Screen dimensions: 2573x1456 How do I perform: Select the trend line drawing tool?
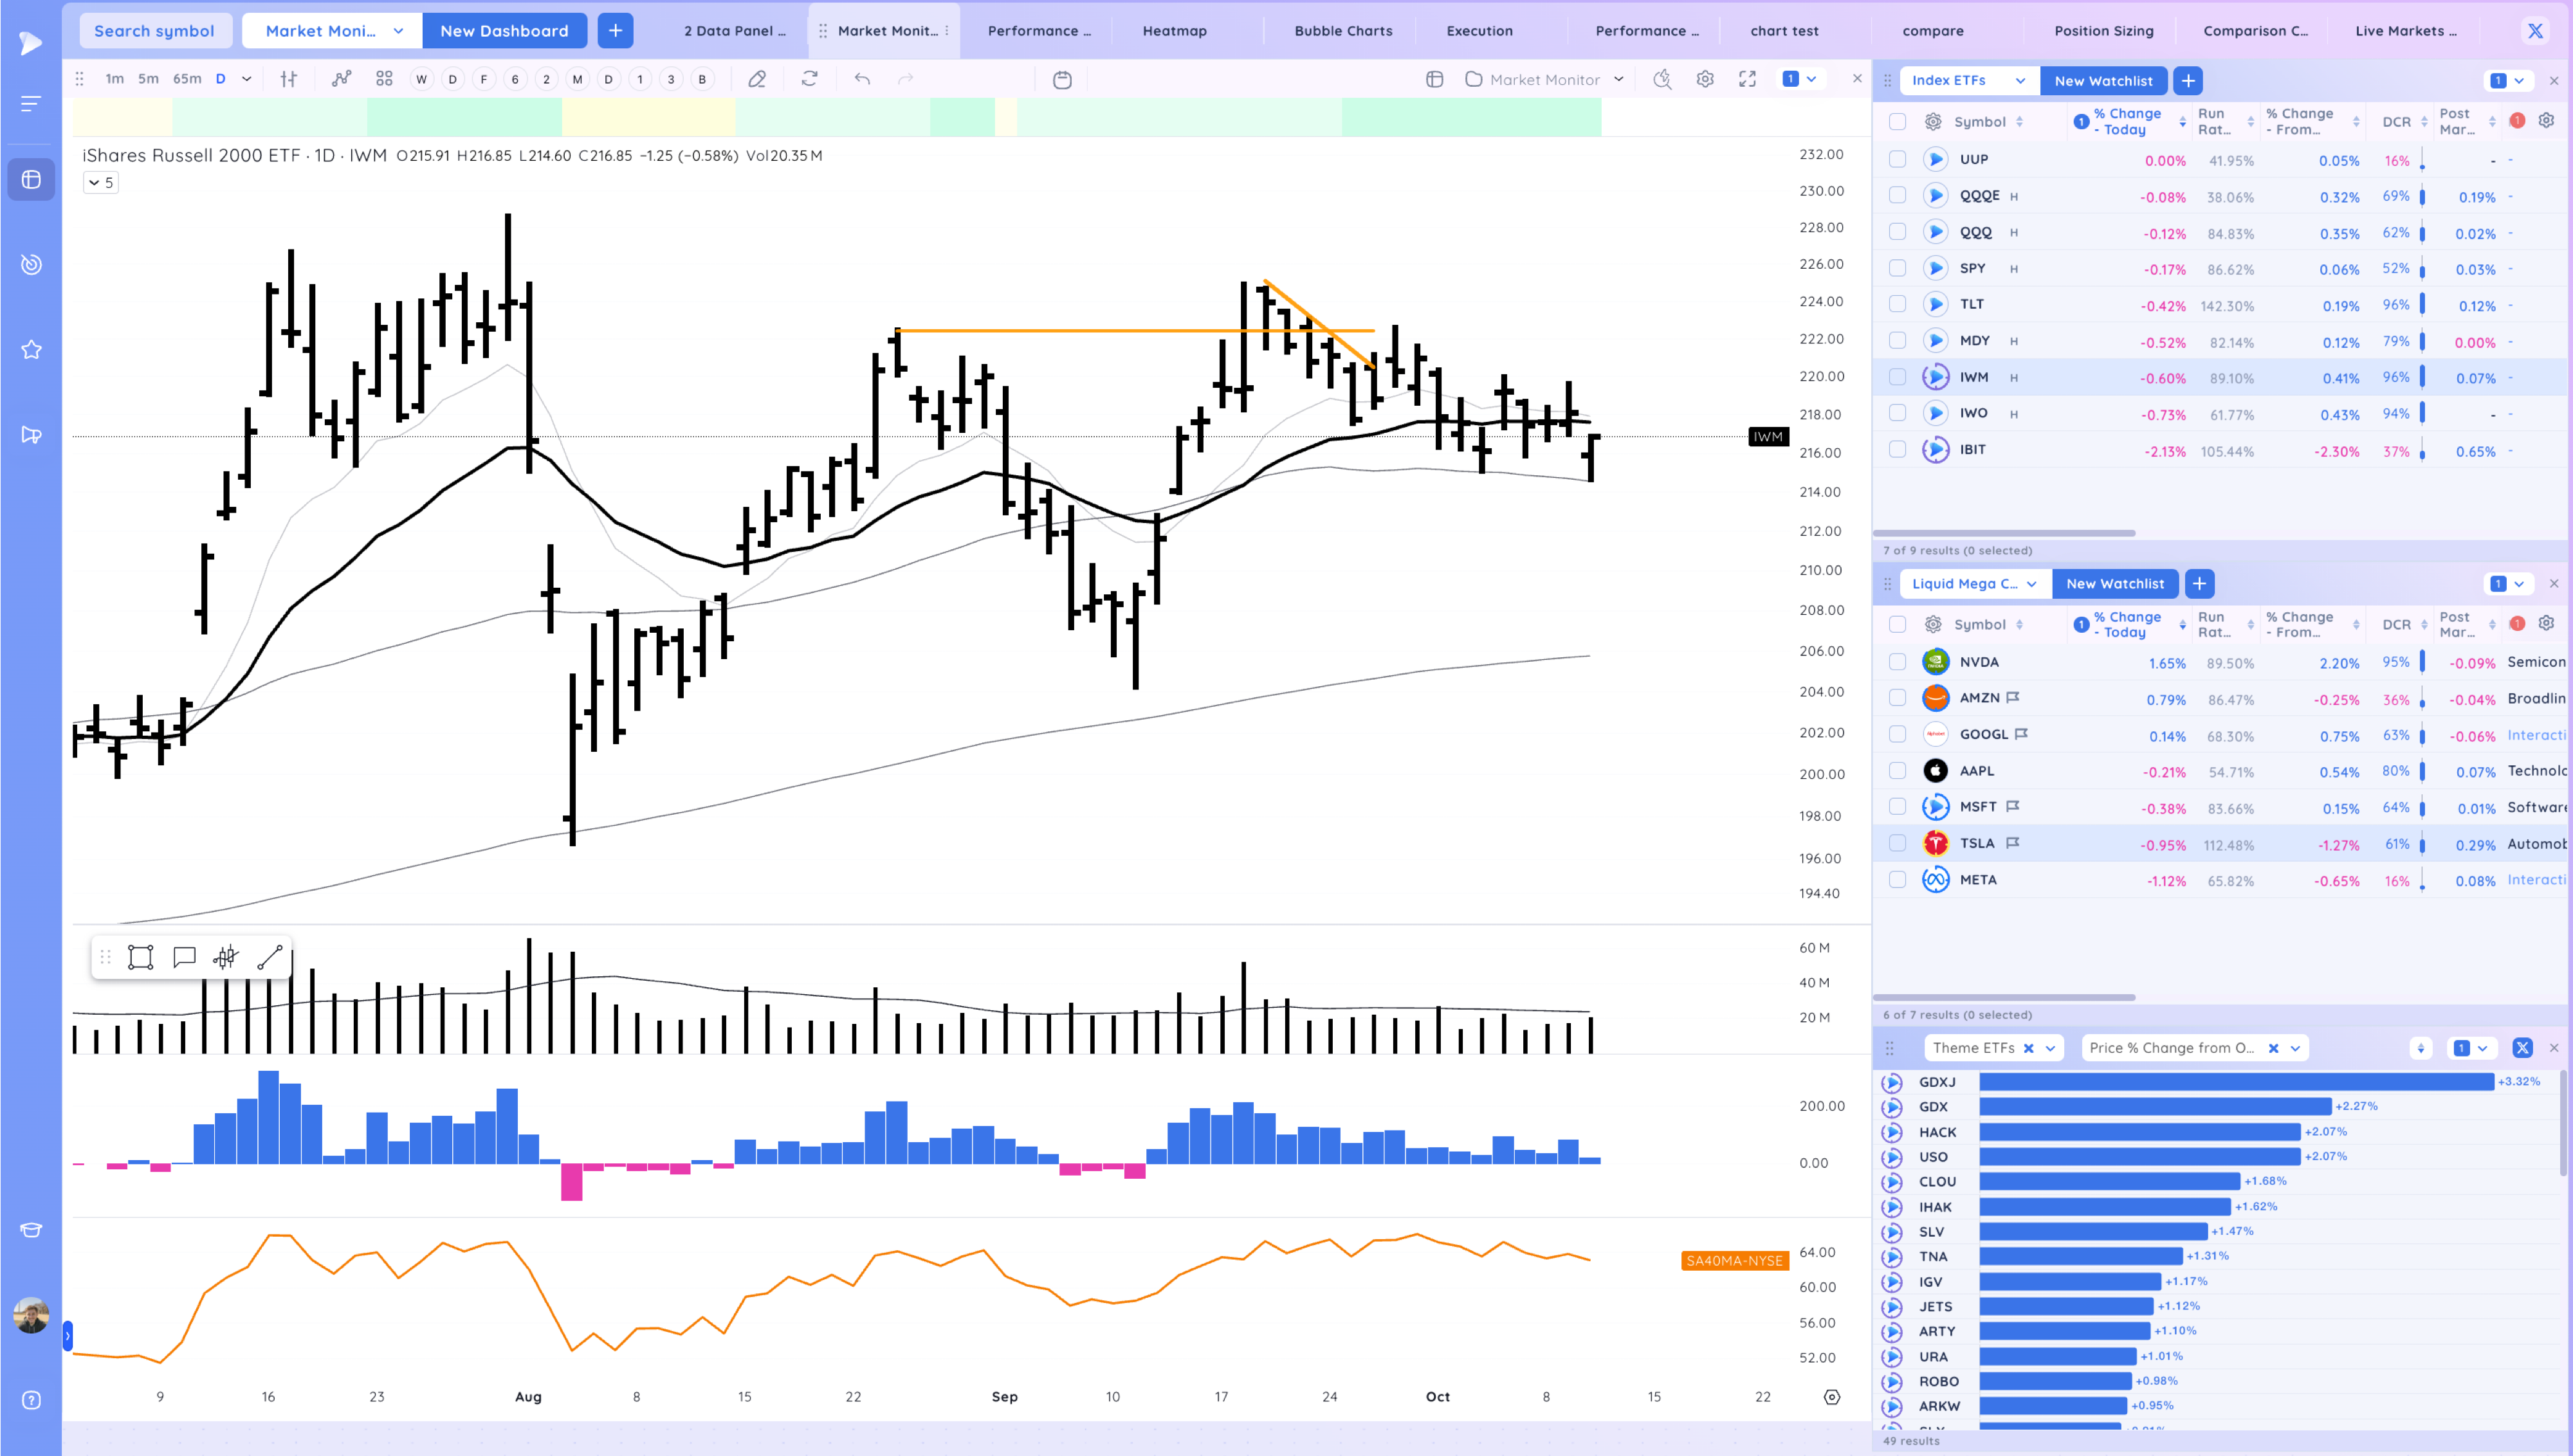[269, 957]
